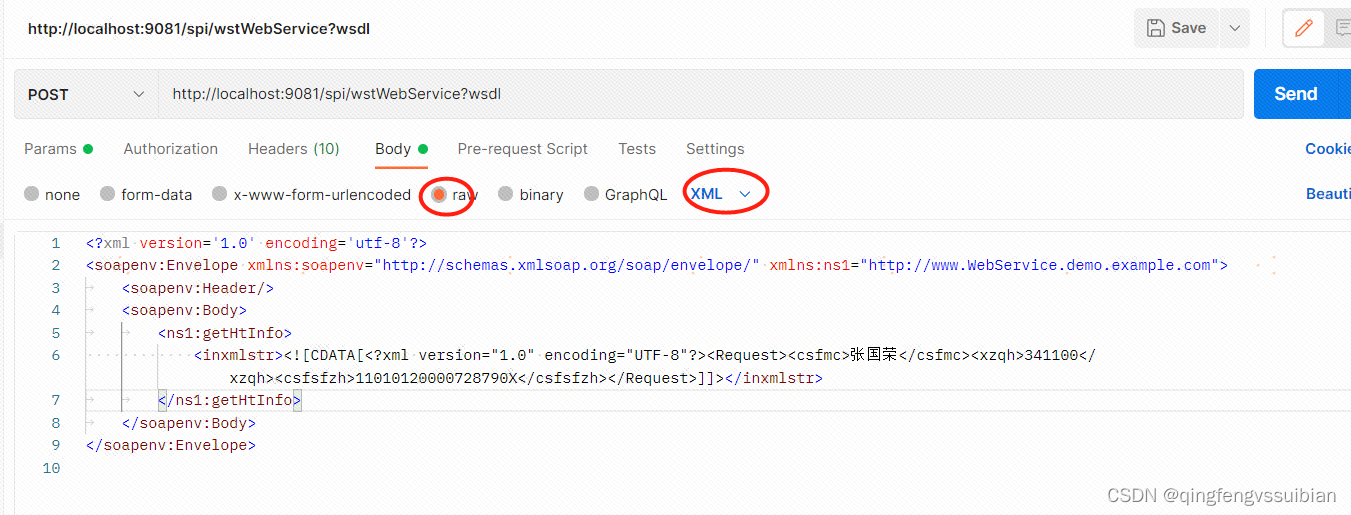Viewport: 1351px width, 515px height.
Task: Click the closing soapenv:Envelope tag
Action: (171, 445)
